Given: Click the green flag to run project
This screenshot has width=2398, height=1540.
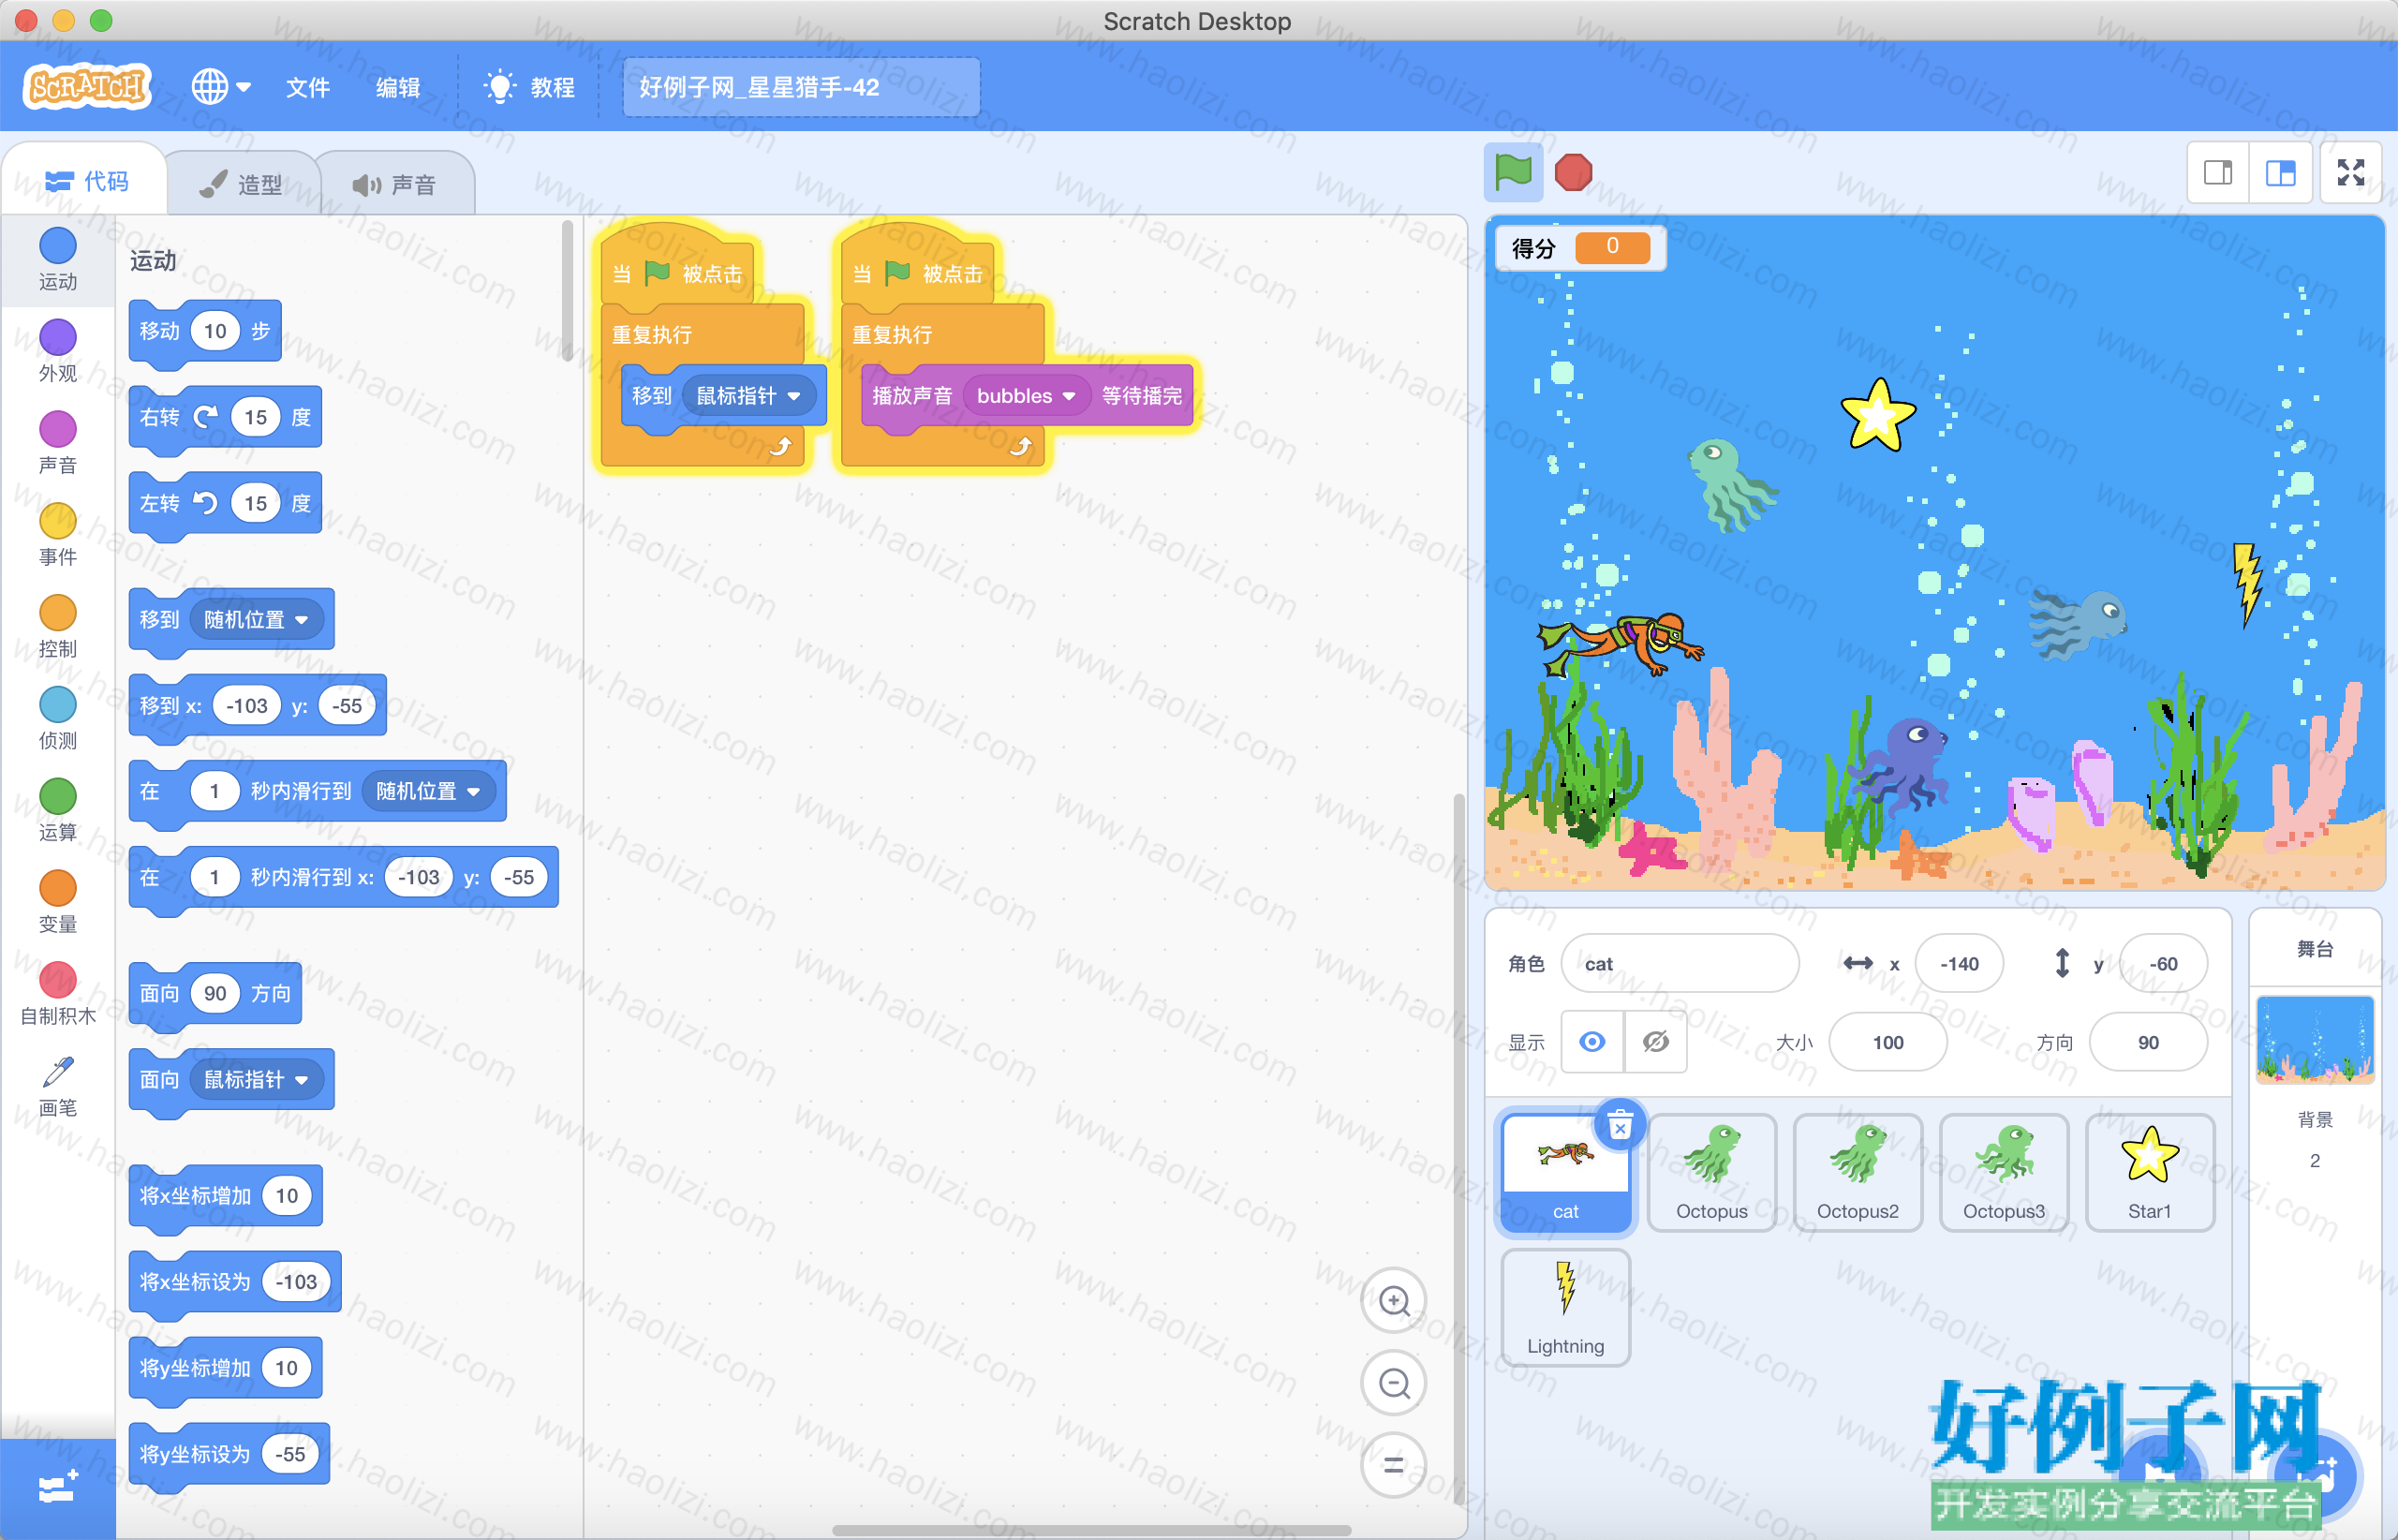Looking at the screenshot, I should pyautogui.click(x=1512, y=172).
